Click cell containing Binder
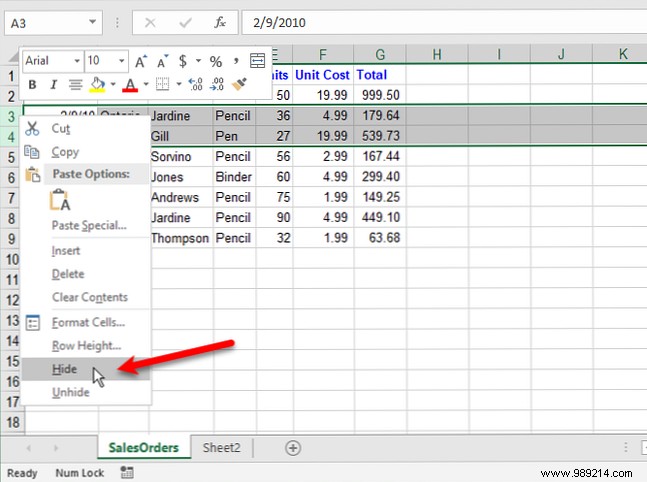This screenshot has height=482, width=647. [x=235, y=177]
